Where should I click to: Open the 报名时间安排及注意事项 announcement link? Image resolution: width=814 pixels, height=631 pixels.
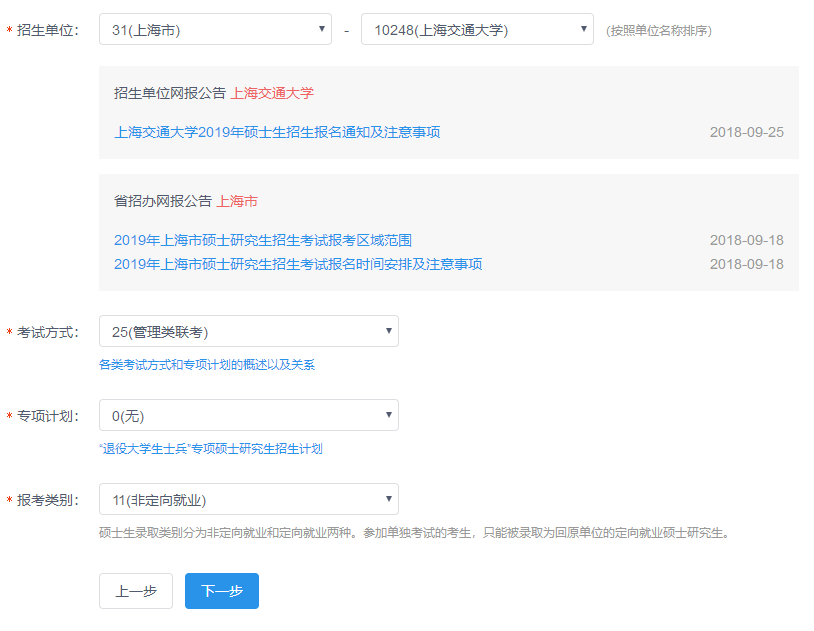click(298, 264)
